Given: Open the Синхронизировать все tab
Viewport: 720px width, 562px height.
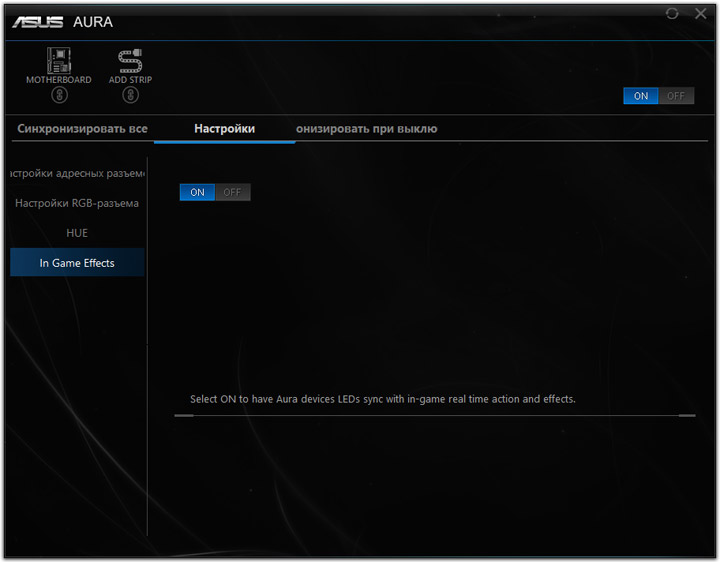Looking at the screenshot, I should point(83,129).
